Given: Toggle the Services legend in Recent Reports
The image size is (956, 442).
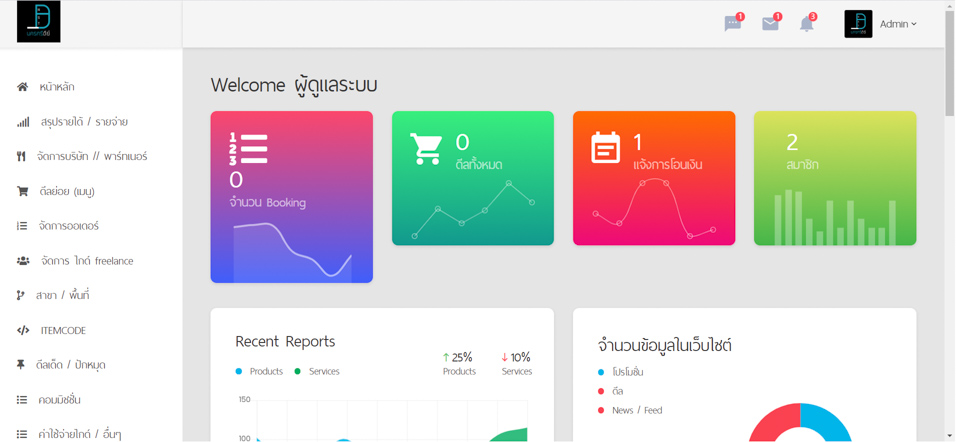Looking at the screenshot, I should pyautogui.click(x=317, y=371).
